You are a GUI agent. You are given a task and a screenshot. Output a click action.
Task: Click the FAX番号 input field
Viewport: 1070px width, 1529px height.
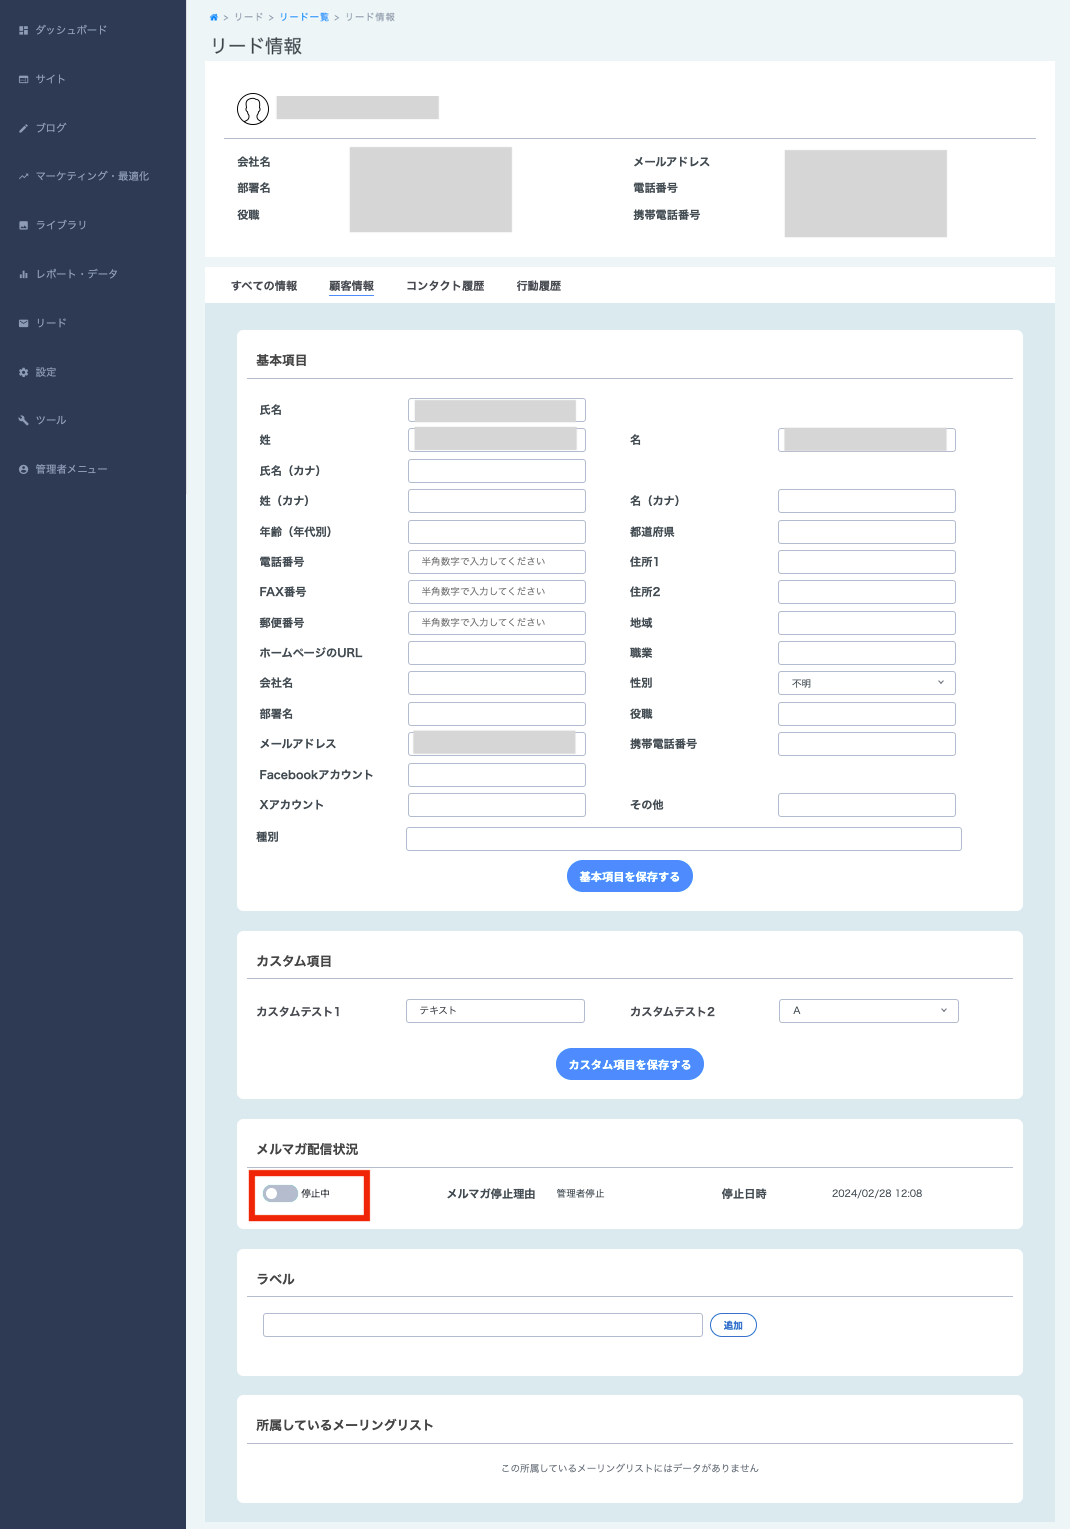pos(497,592)
